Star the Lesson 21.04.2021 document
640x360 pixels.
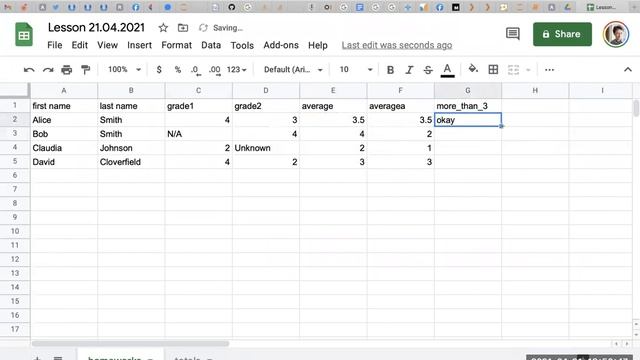(163, 28)
